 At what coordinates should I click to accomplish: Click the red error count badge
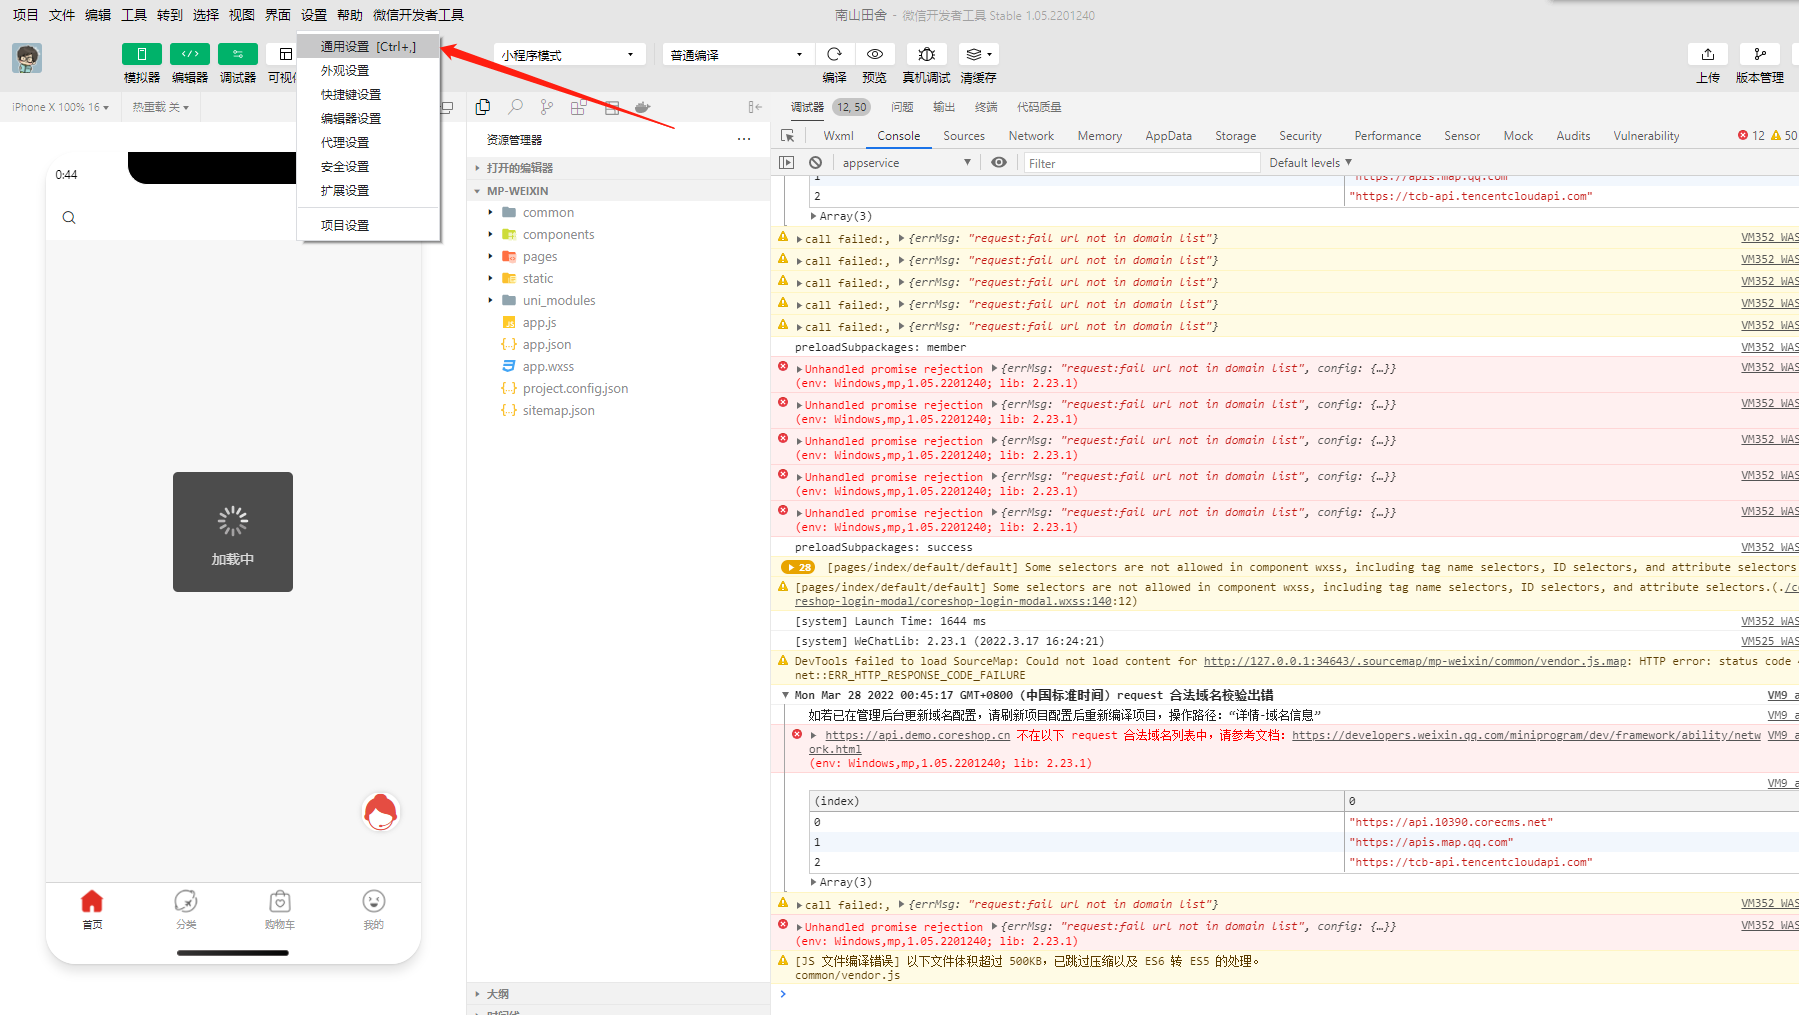pos(1751,136)
